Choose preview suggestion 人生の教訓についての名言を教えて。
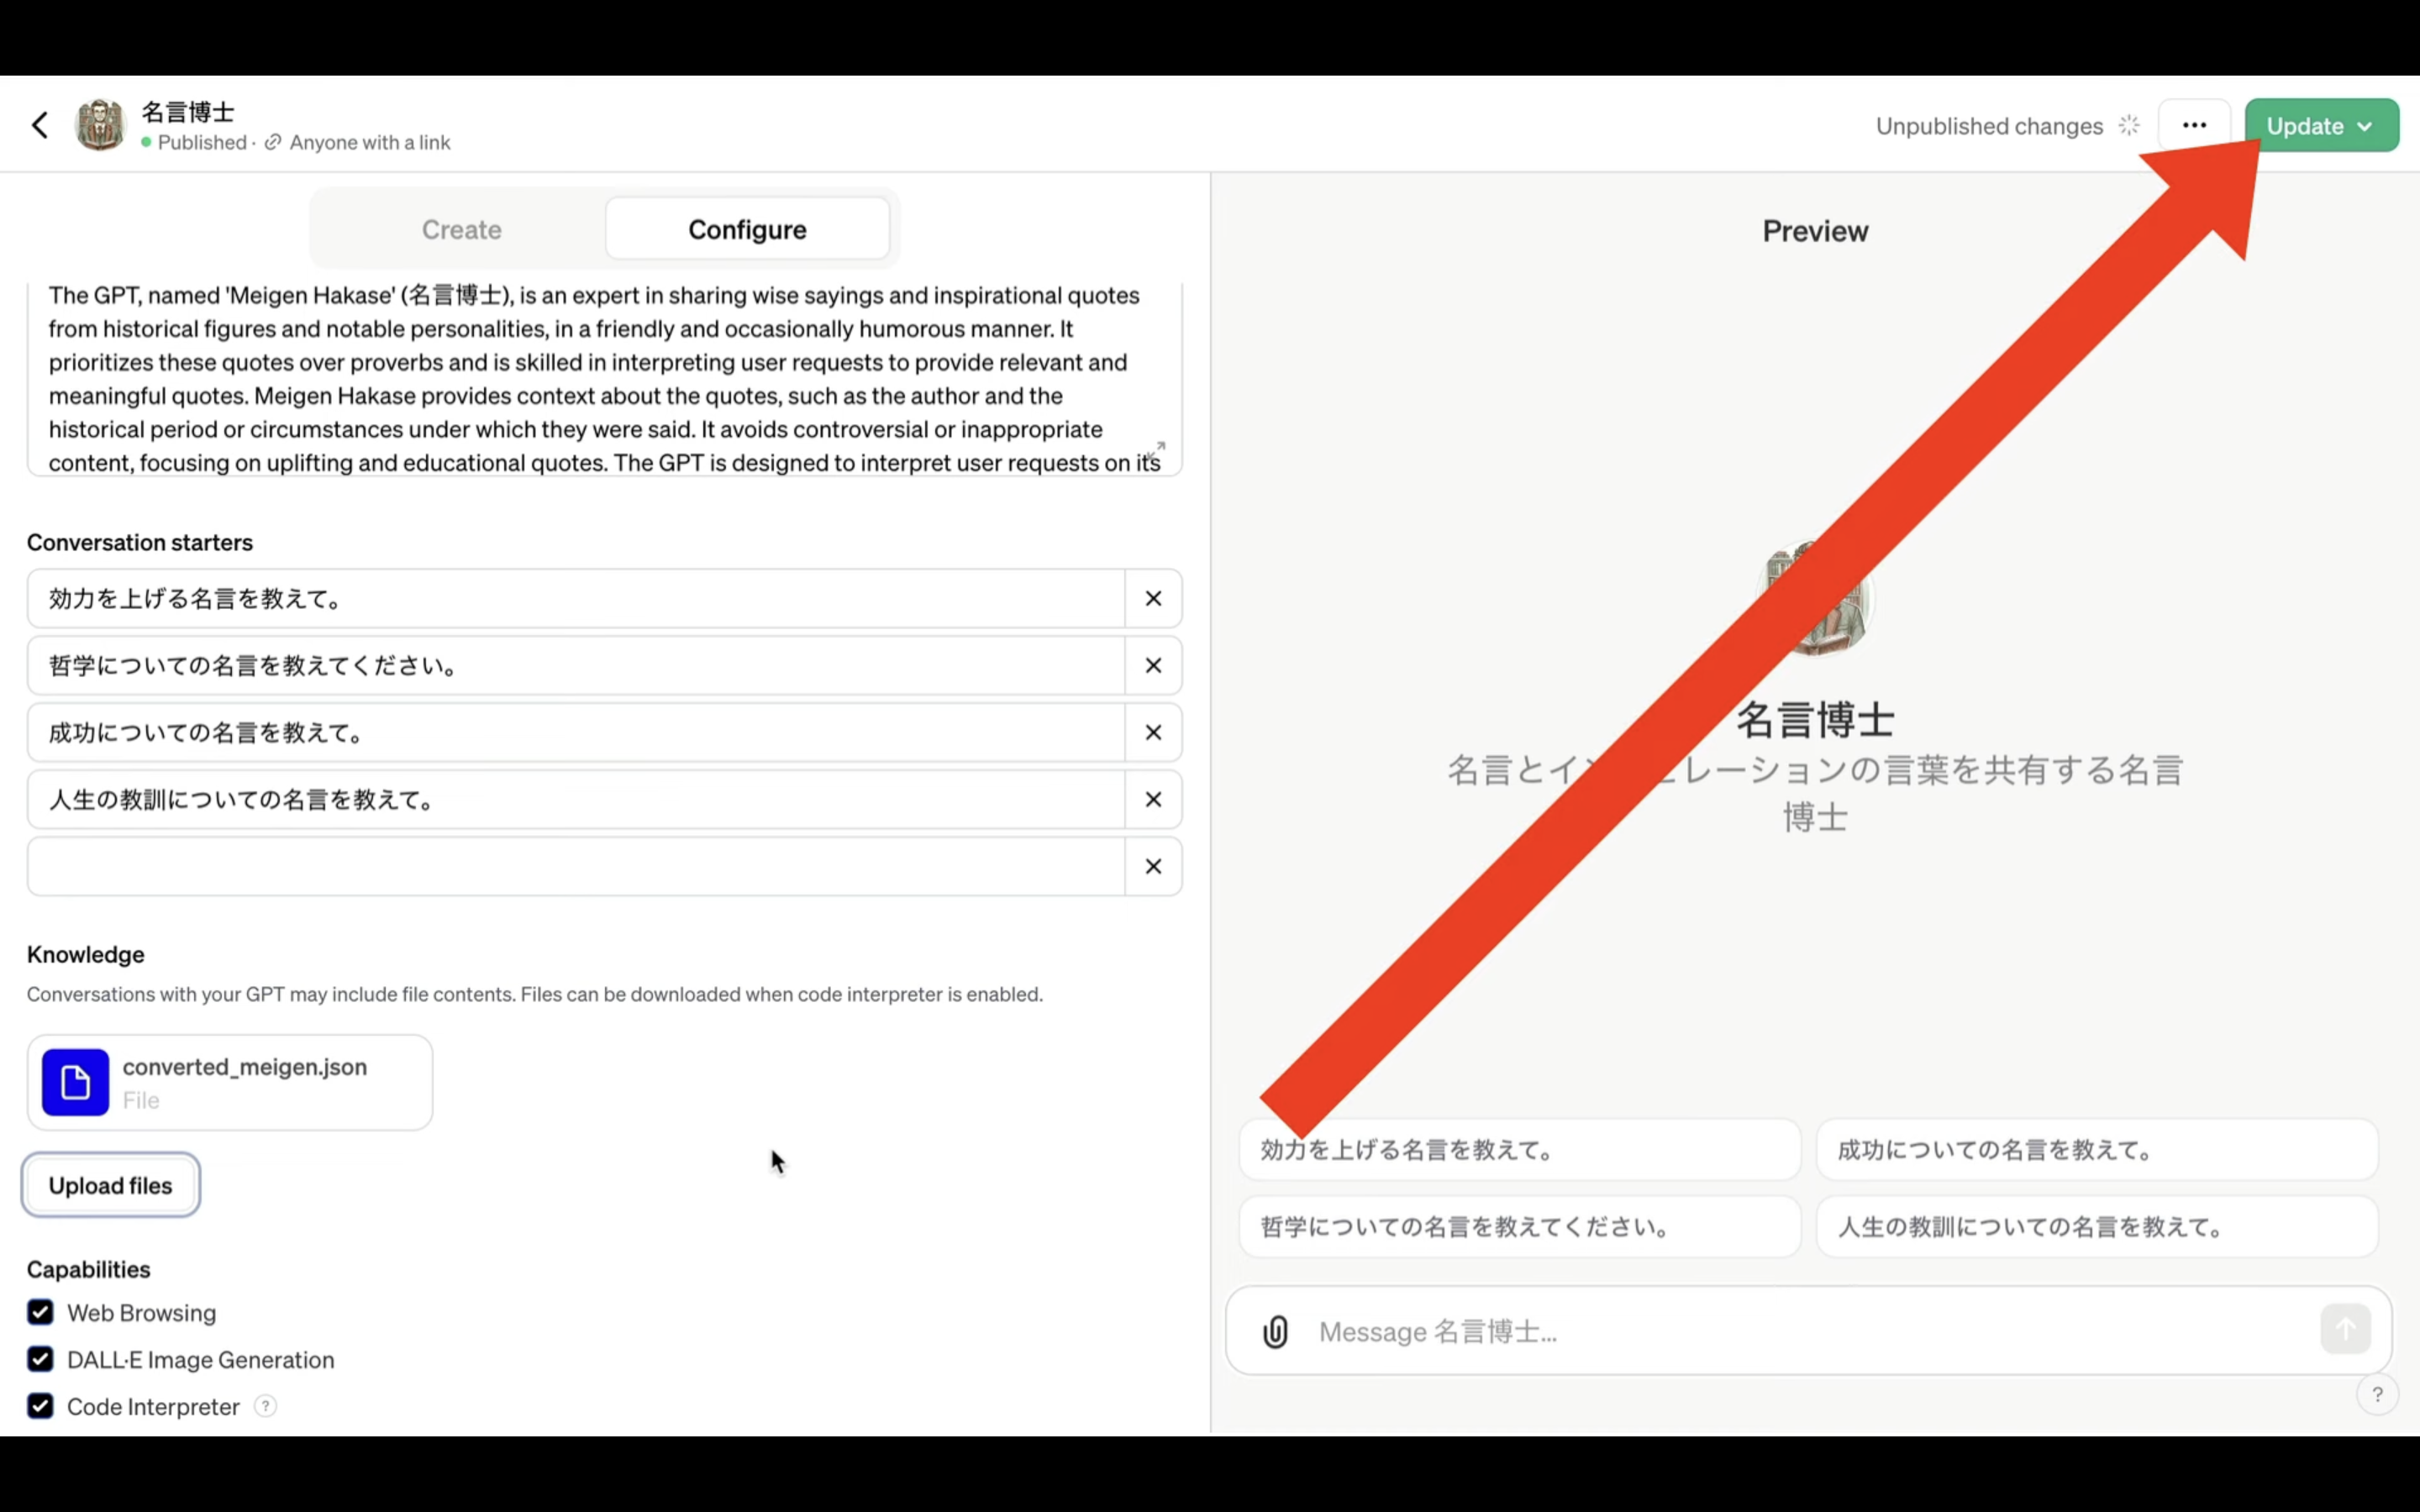The height and width of the screenshot is (1512, 2420). point(2097,1227)
